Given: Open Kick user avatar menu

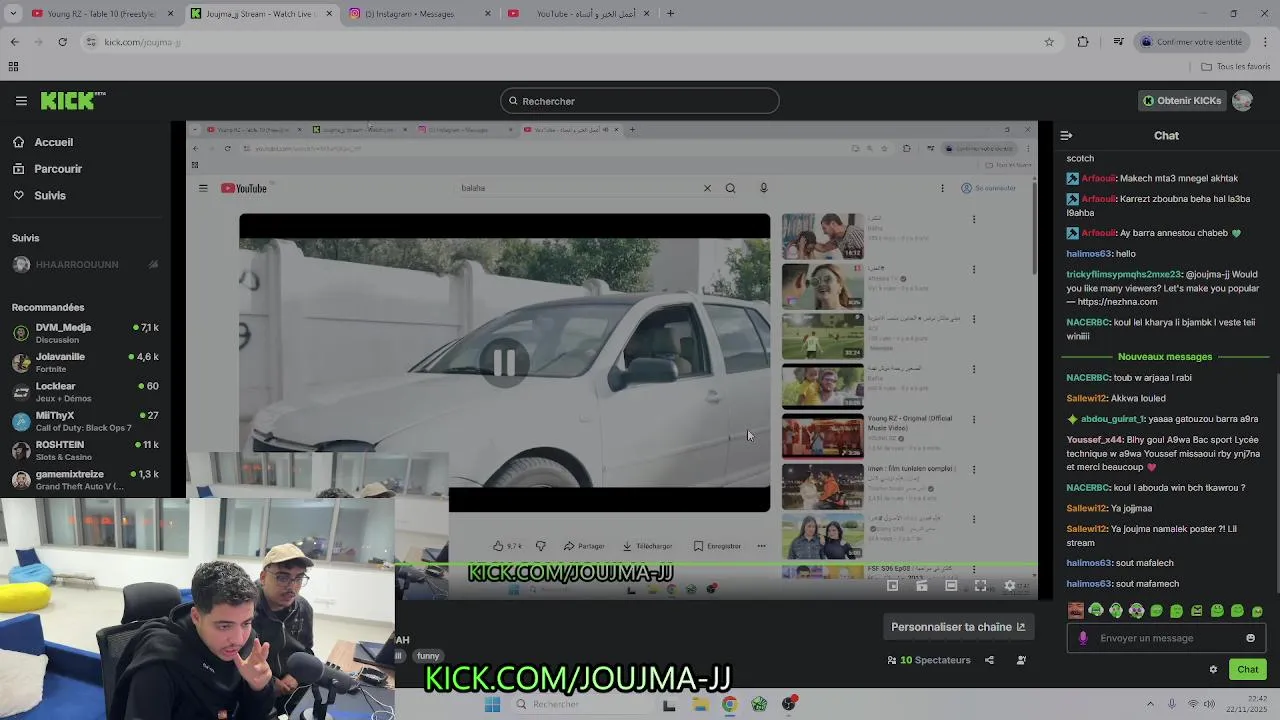Looking at the screenshot, I should pos(1242,101).
